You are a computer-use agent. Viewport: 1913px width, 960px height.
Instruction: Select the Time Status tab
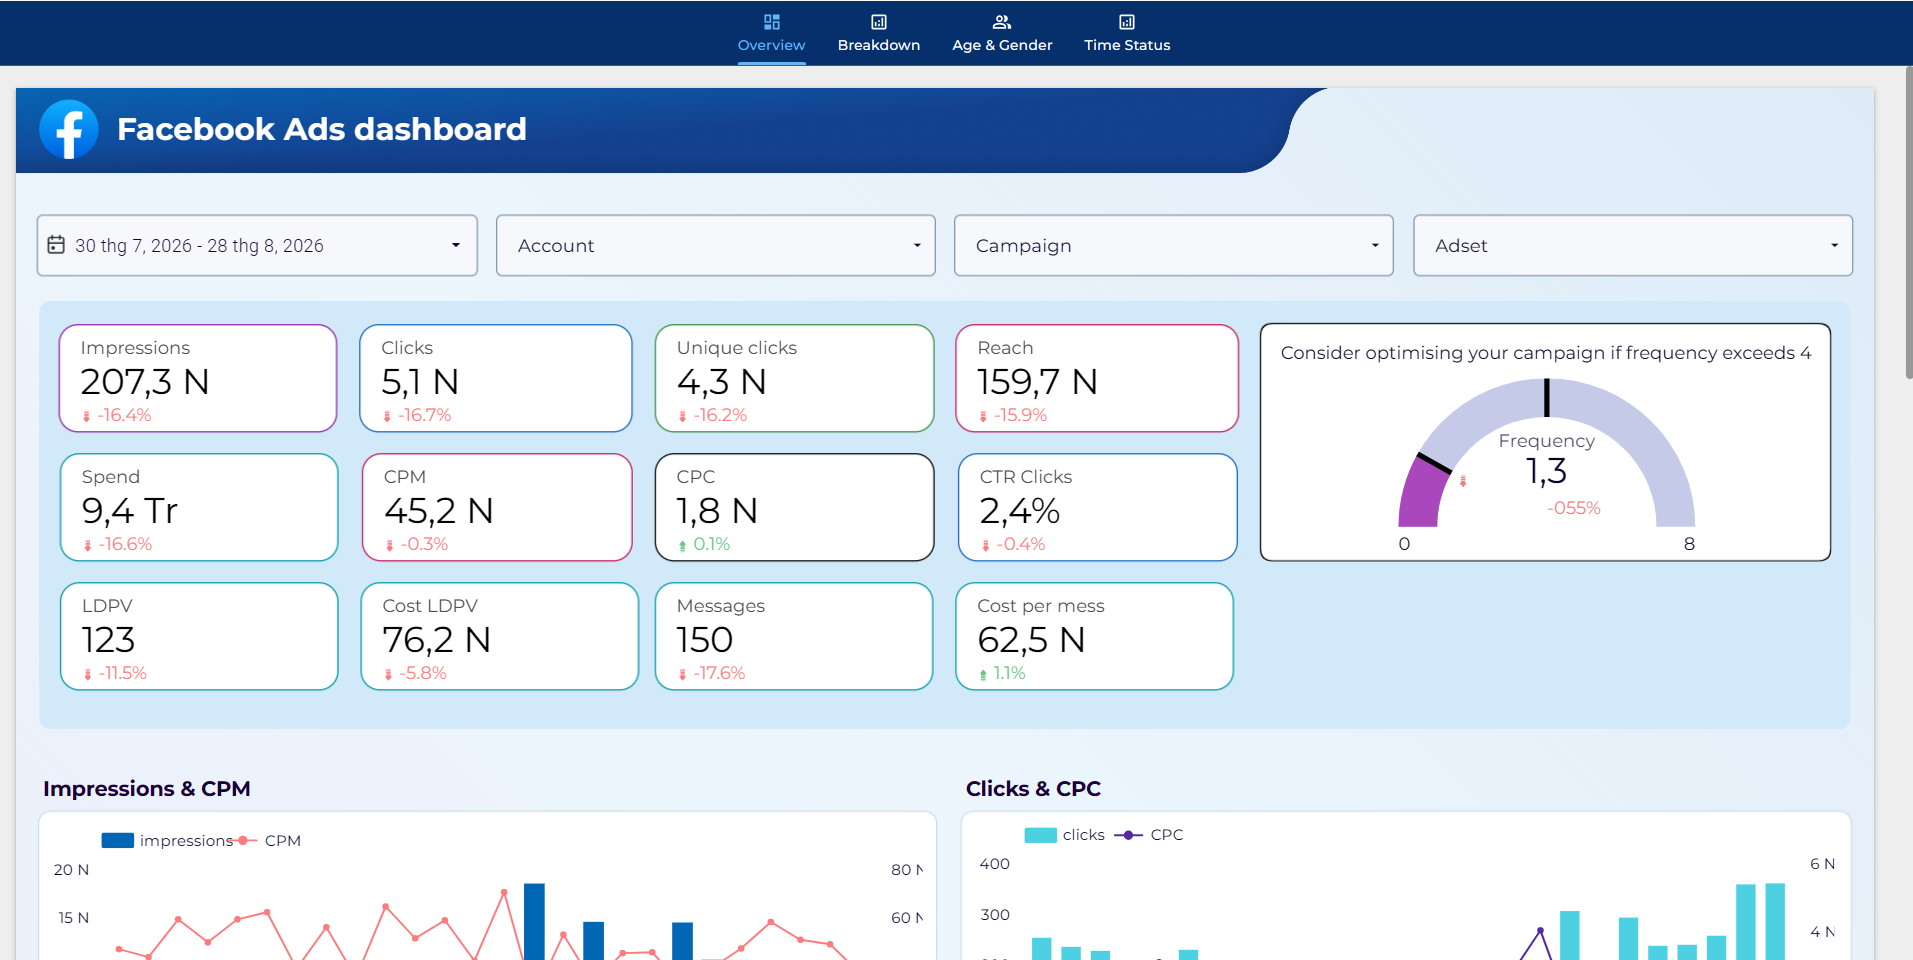(x=1127, y=33)
